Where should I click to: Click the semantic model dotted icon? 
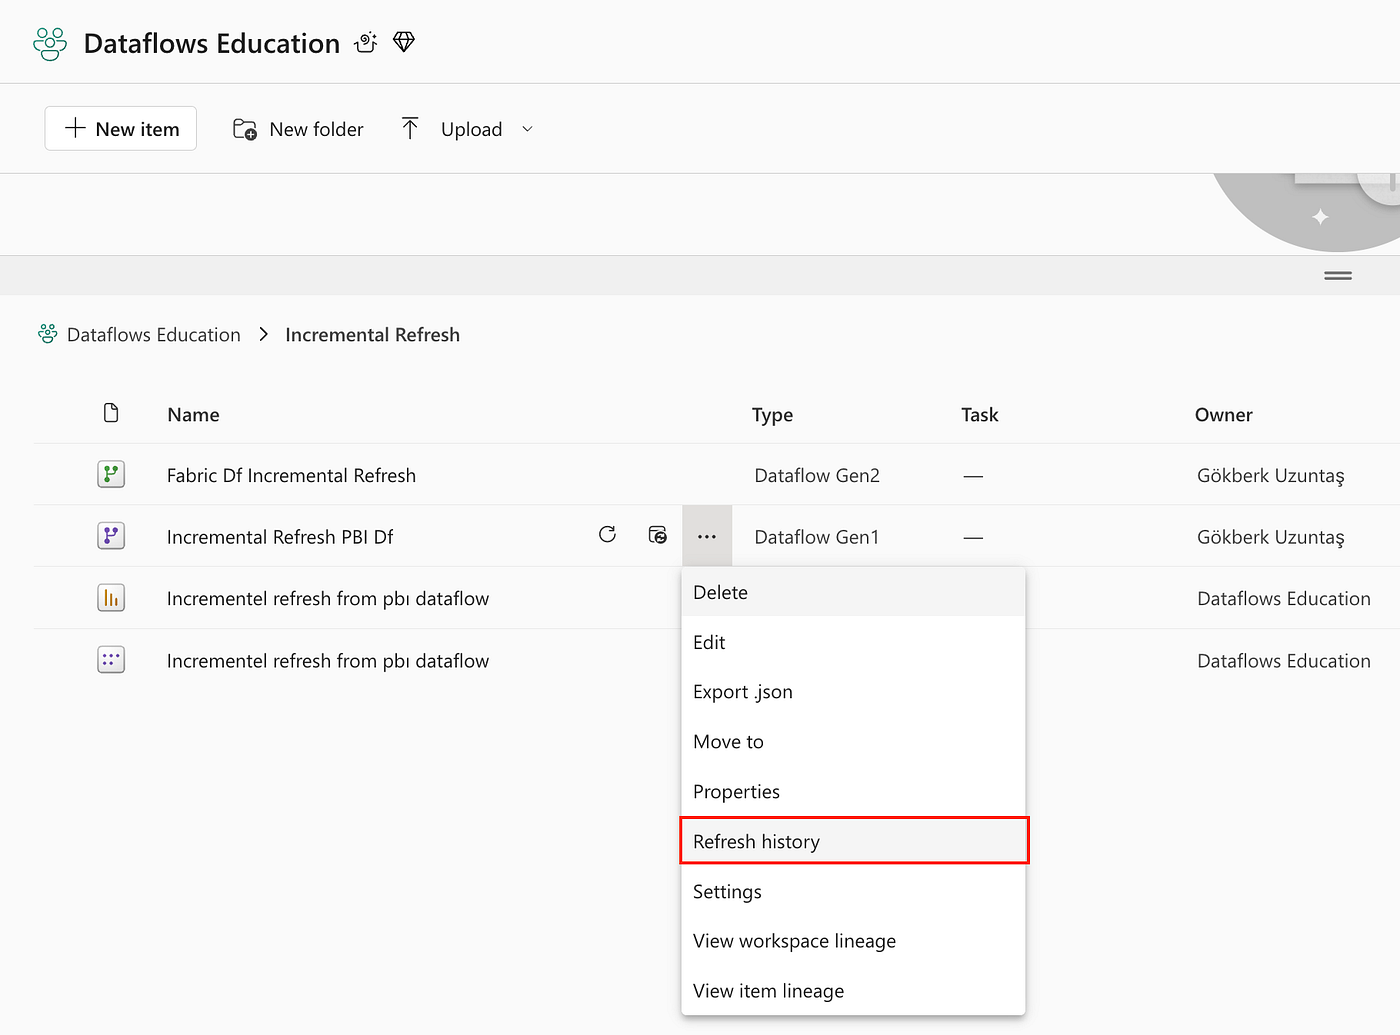(x=111, y=660)
